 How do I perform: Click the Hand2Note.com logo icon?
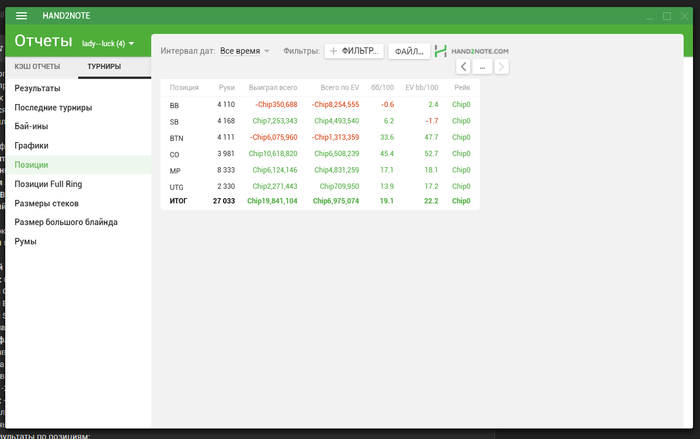click(x=441, y=51)
